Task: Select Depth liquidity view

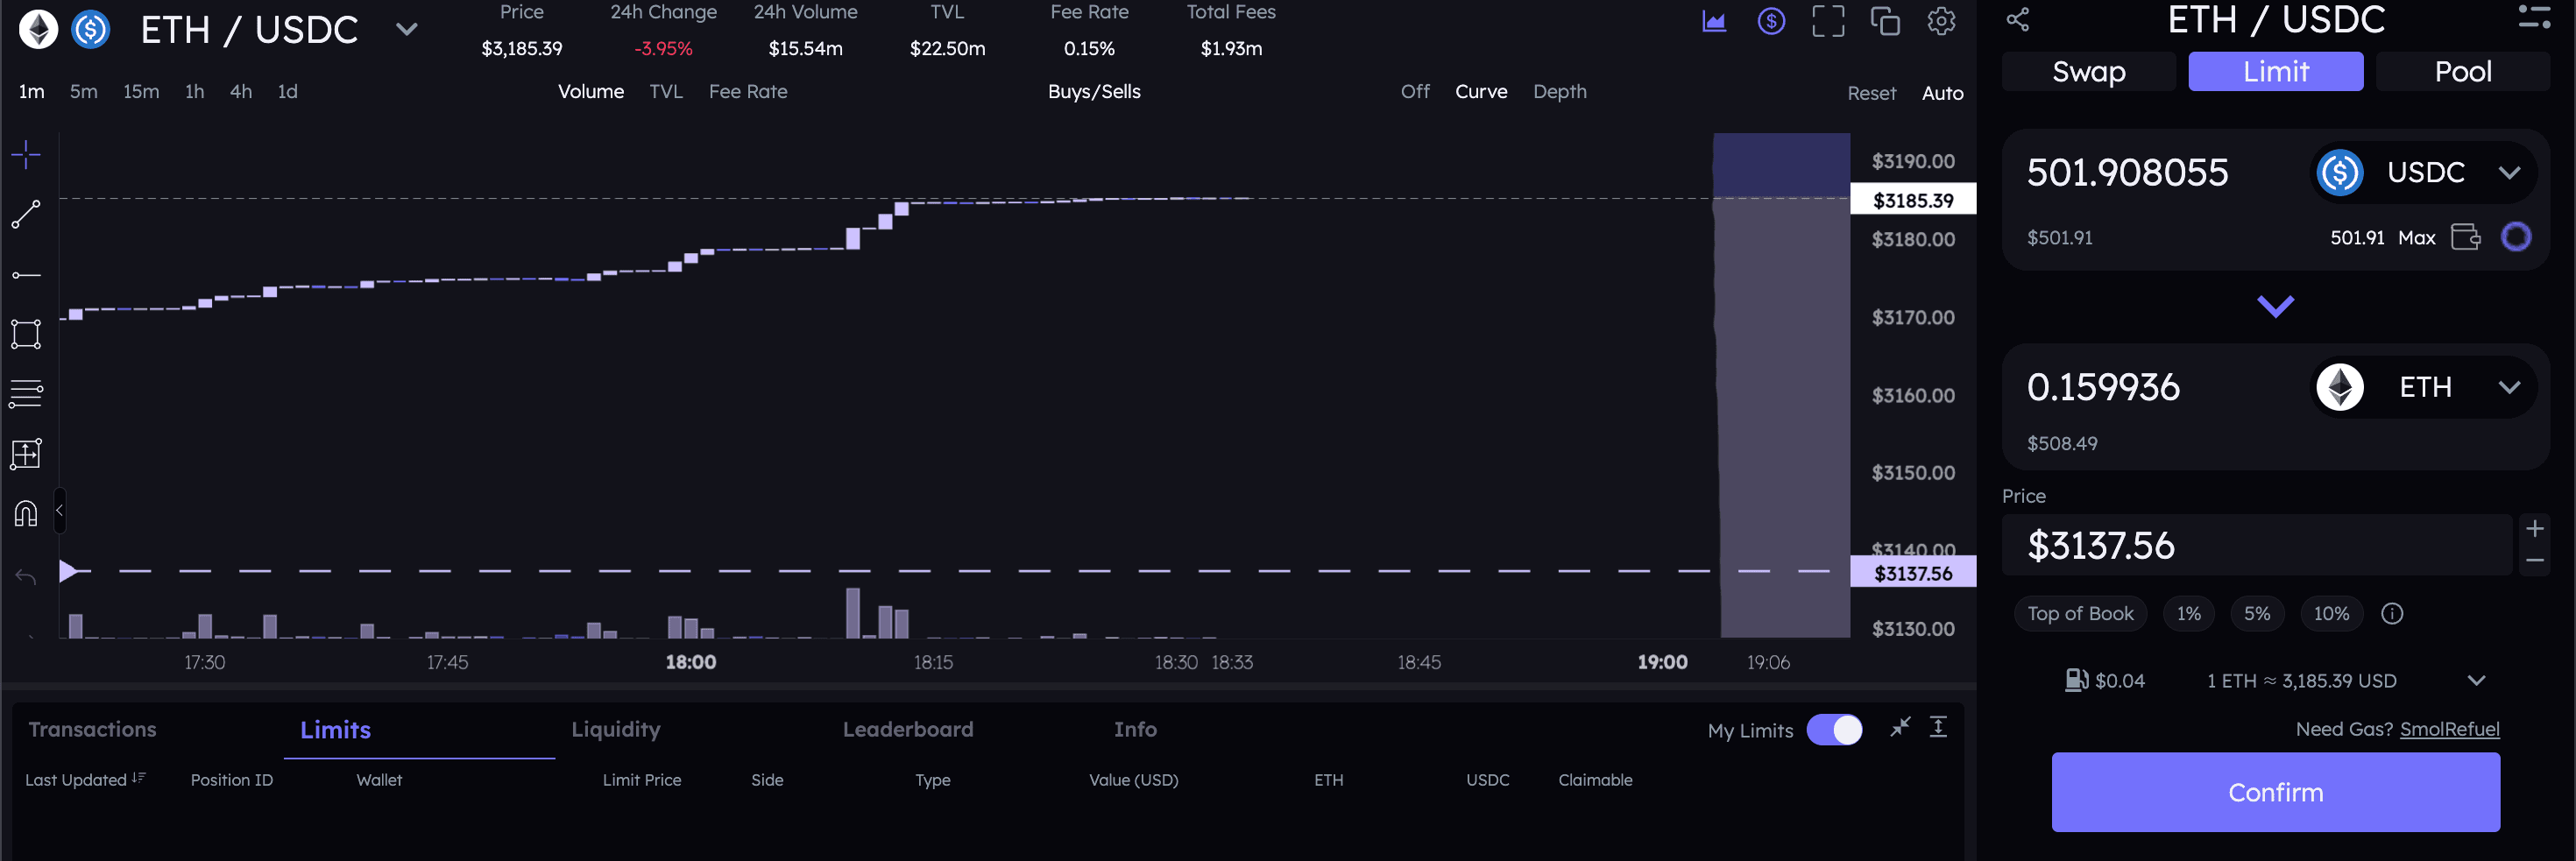Action: point(1560,91)
